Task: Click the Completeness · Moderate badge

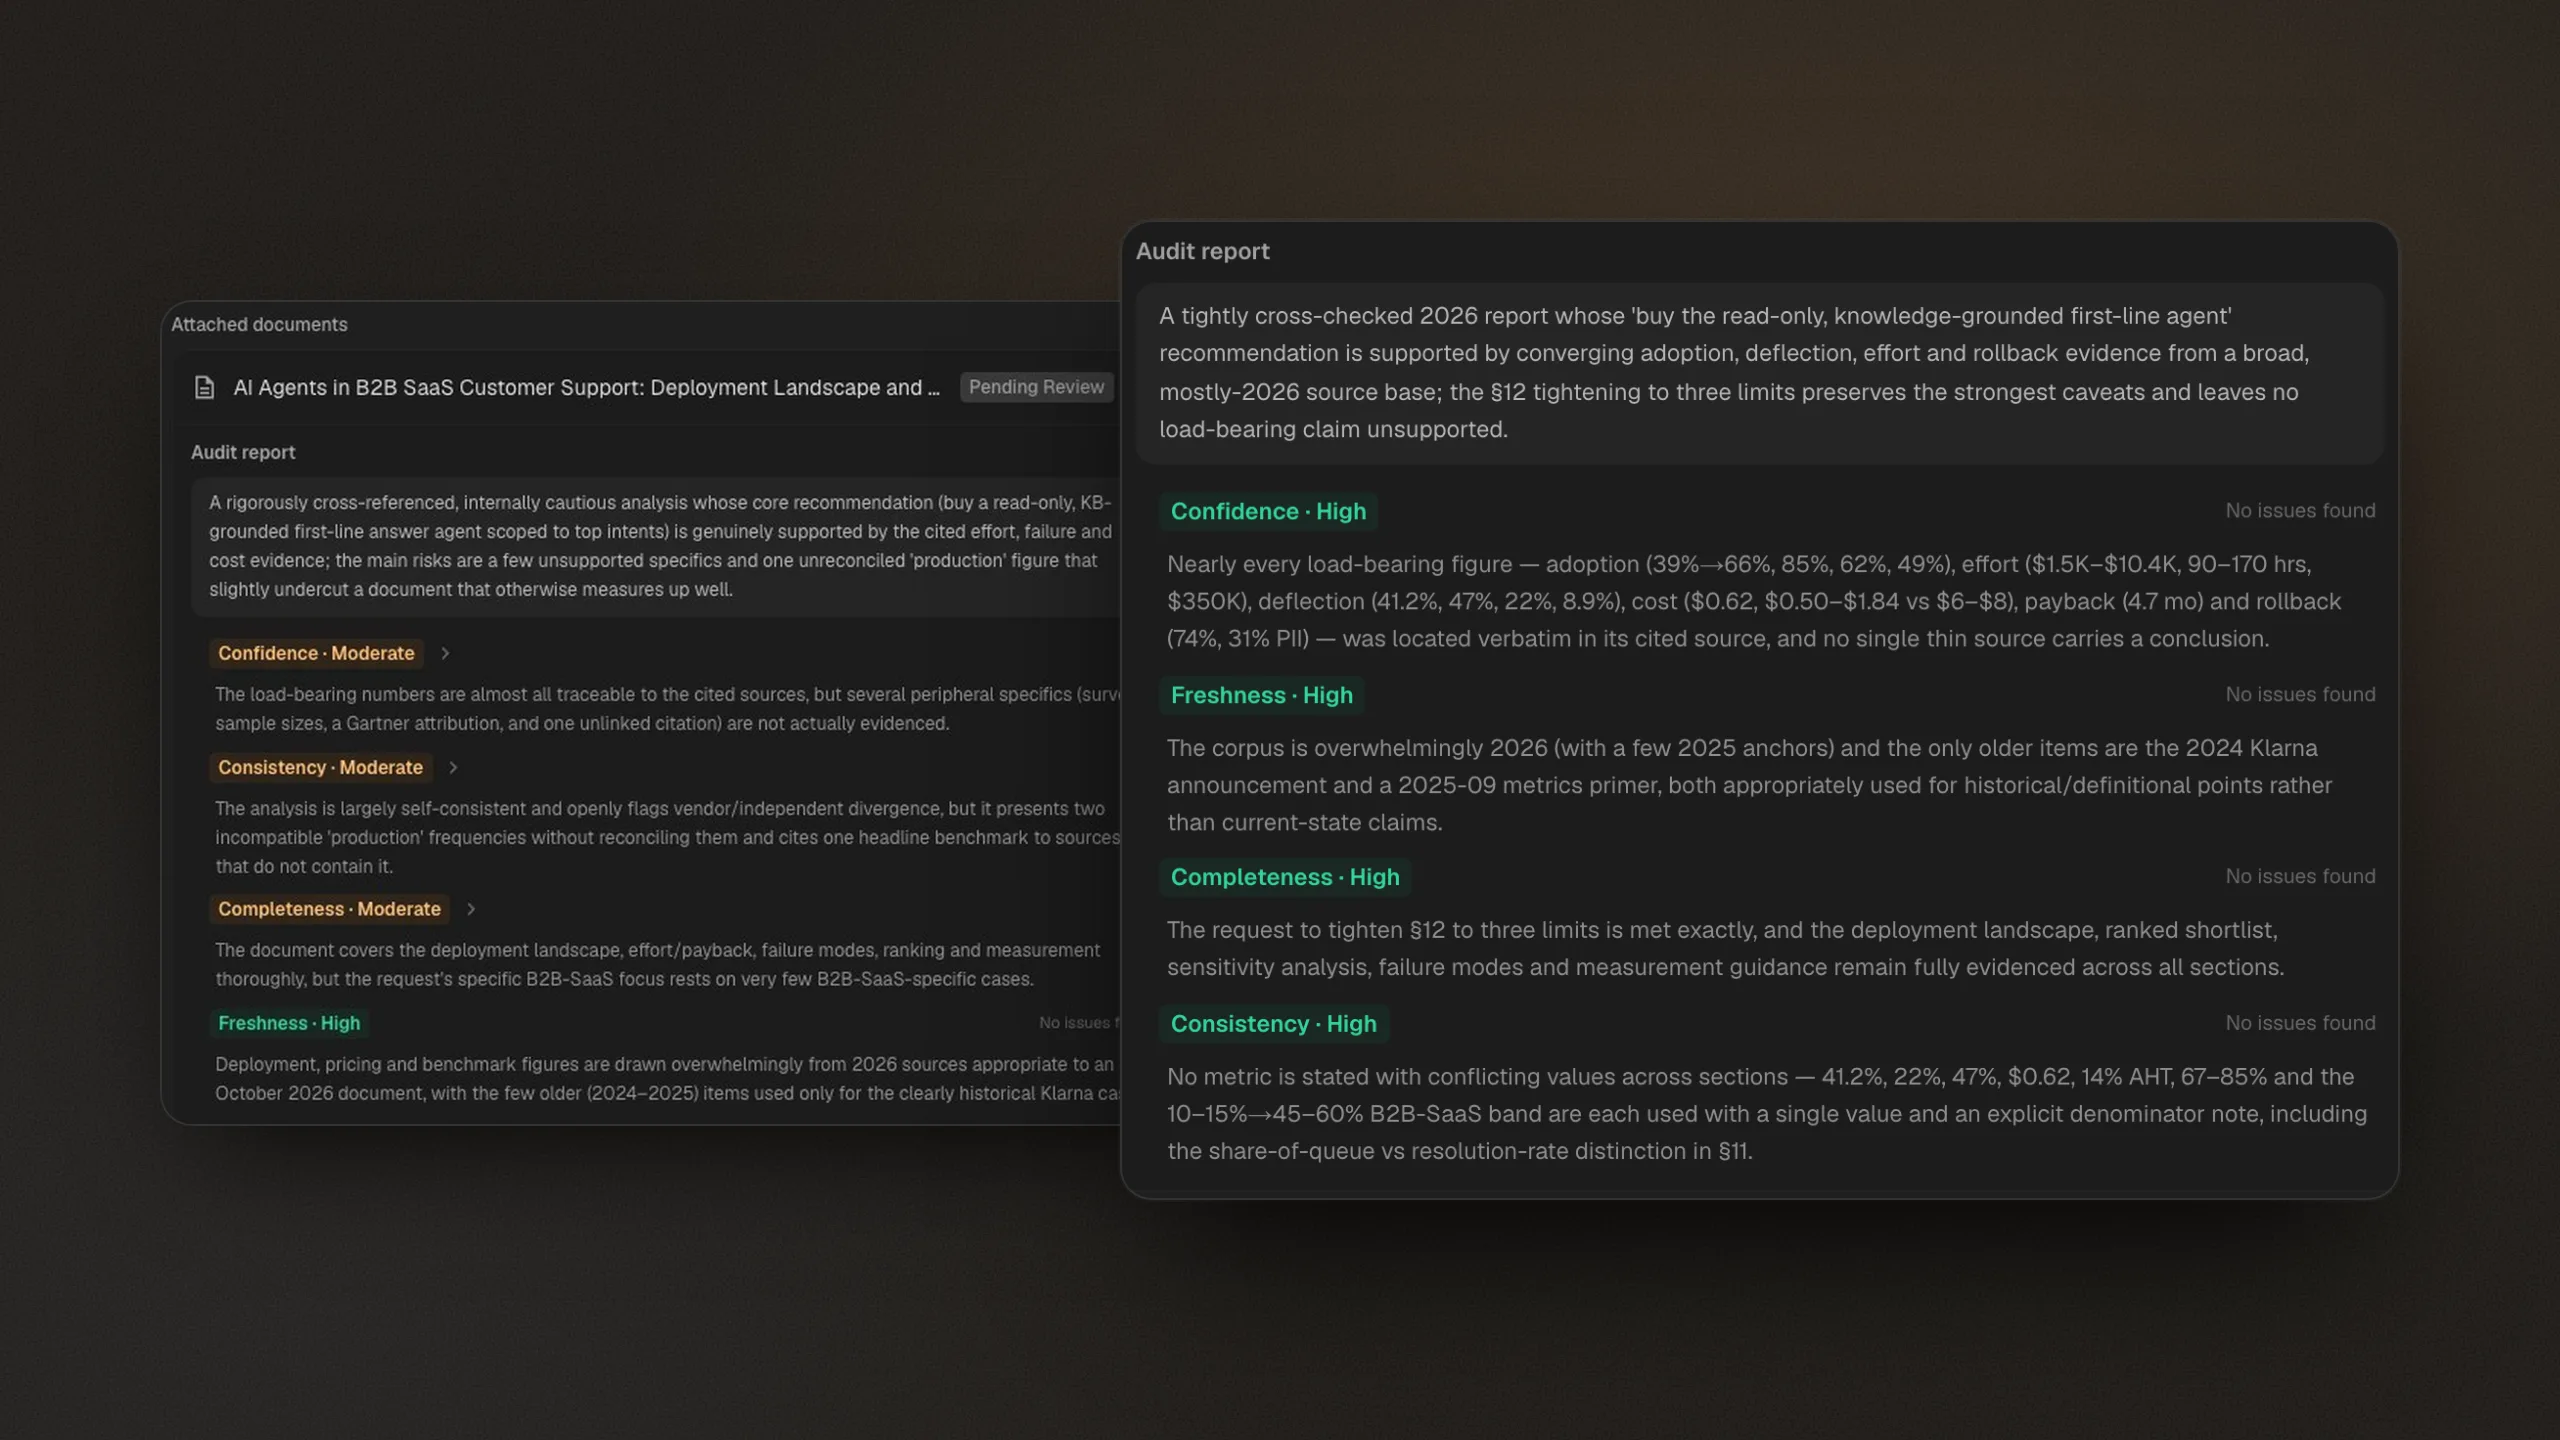Action: coord(329,910)
